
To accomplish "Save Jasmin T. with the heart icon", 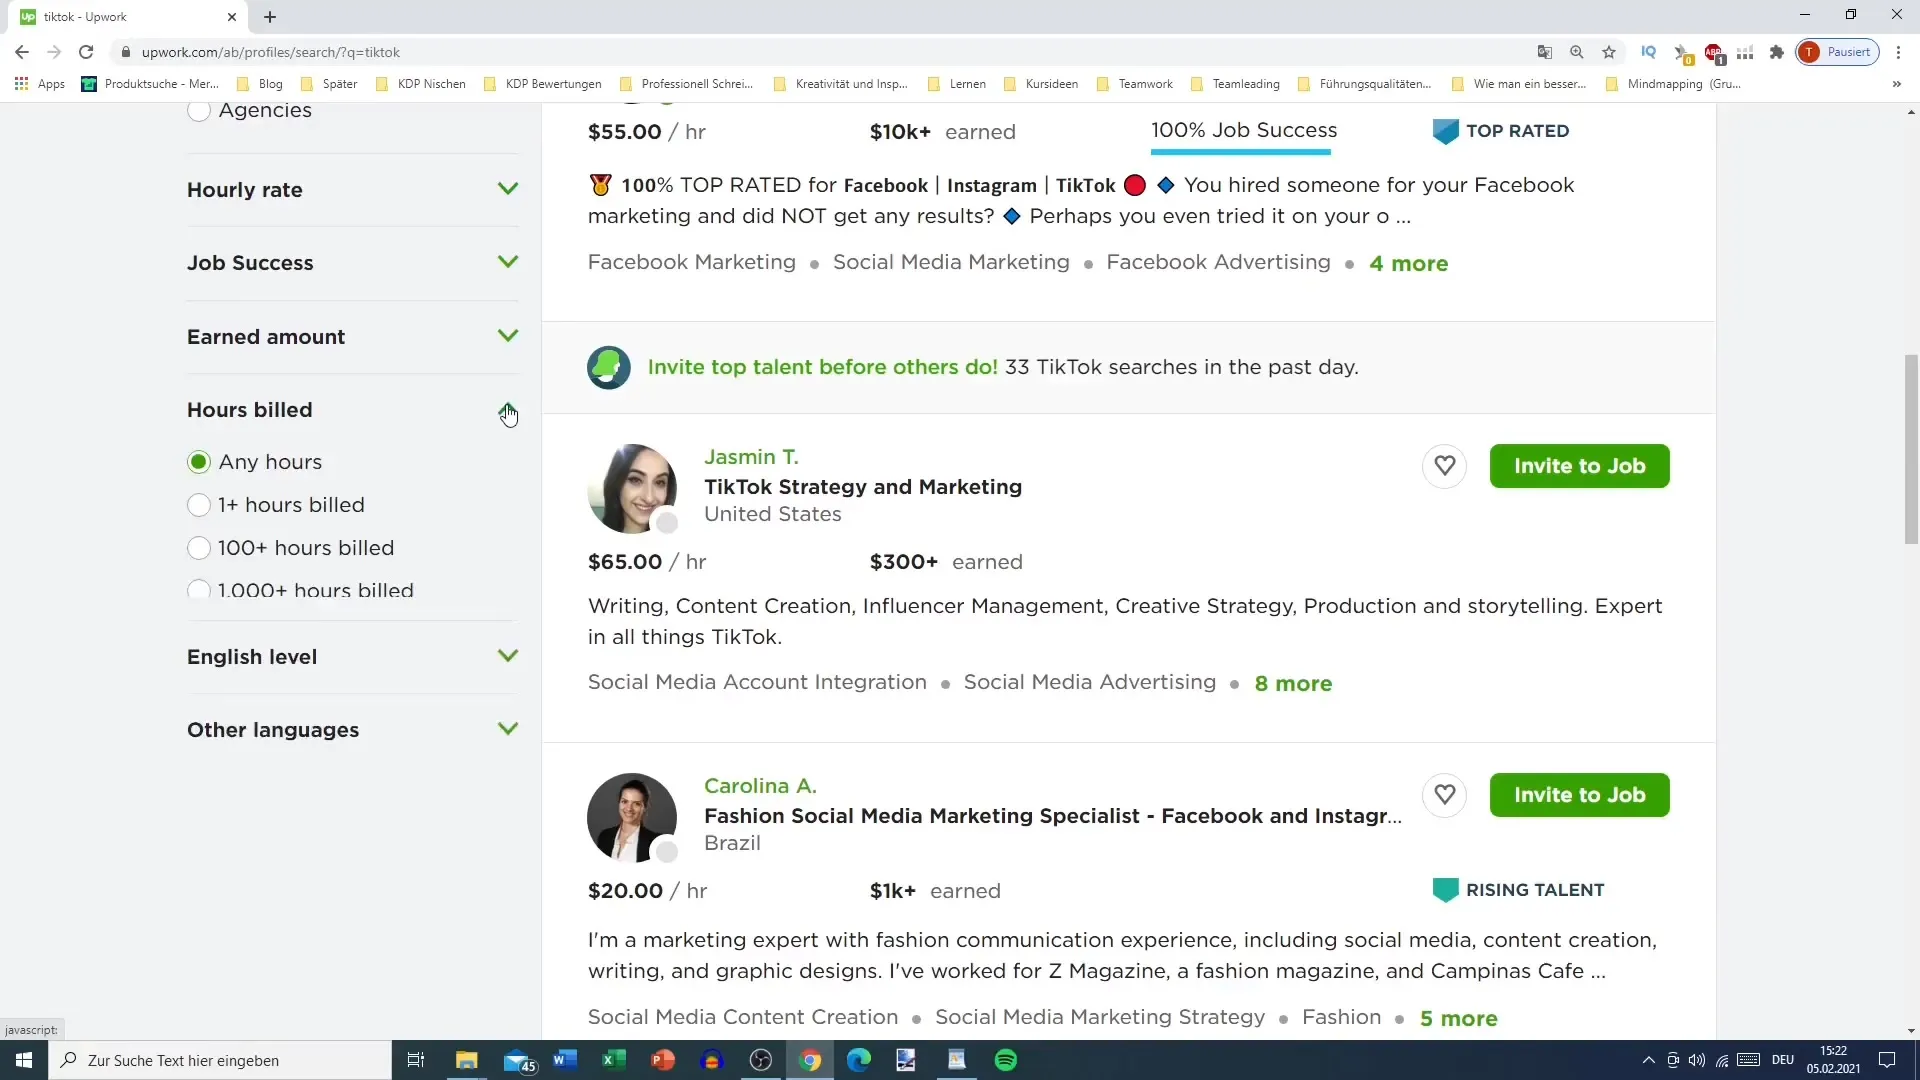I will pyautogui.click(x=1444, y=466).
